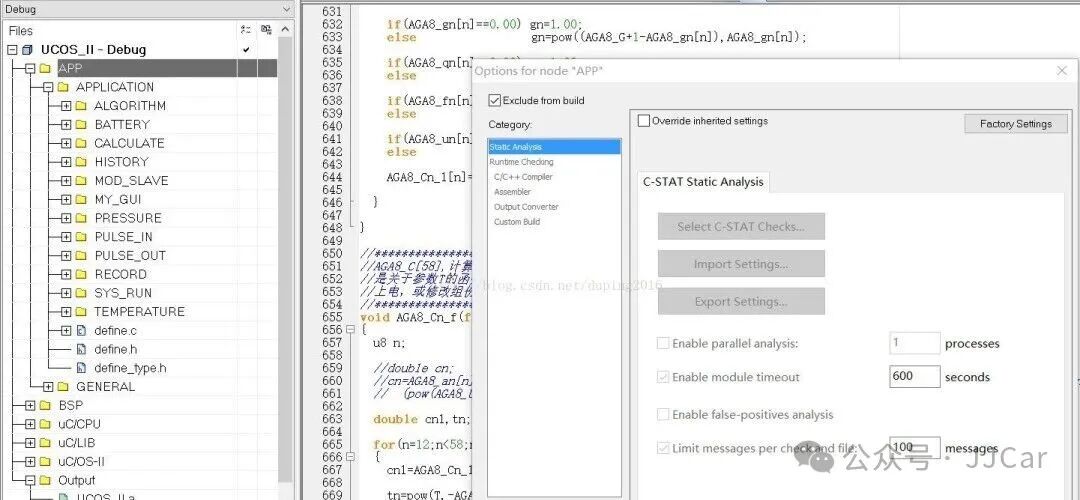Toggle Enable module timeout checkbox
The image size is (1080, 500).
coord(663,377)
